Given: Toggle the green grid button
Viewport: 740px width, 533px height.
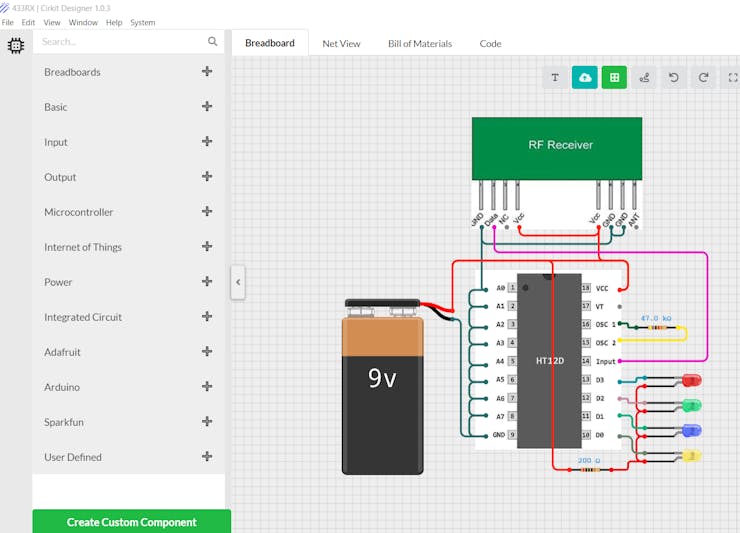Looking at the screenshot, I should coord(614,77).
